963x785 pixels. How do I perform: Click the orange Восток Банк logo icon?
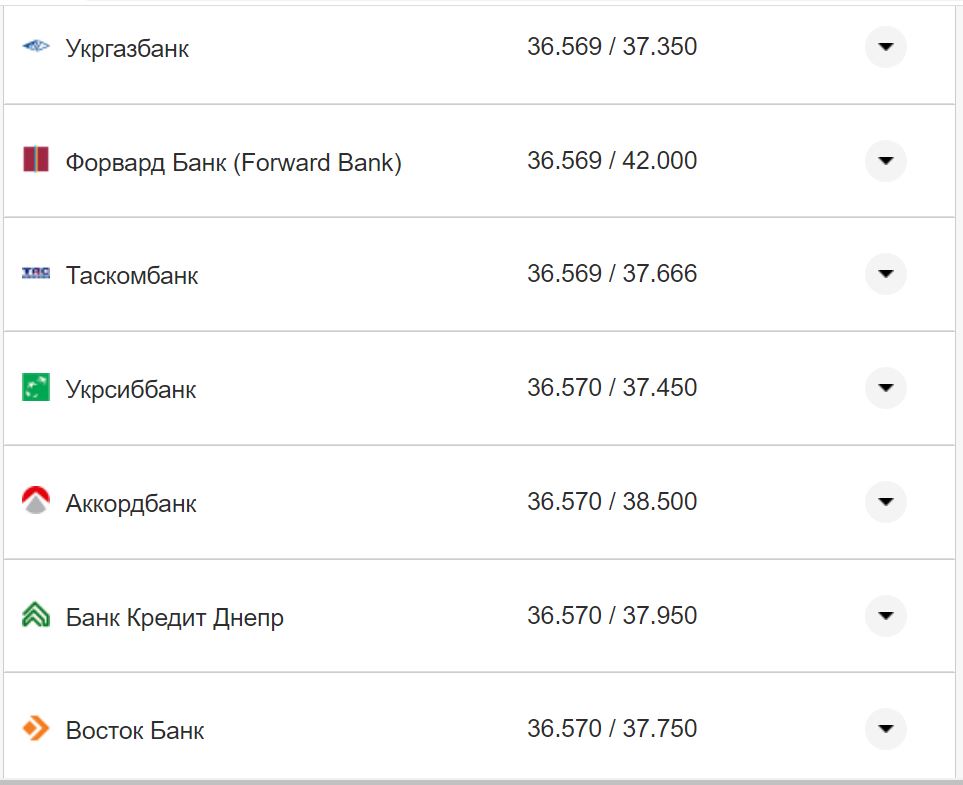[36, 729]
